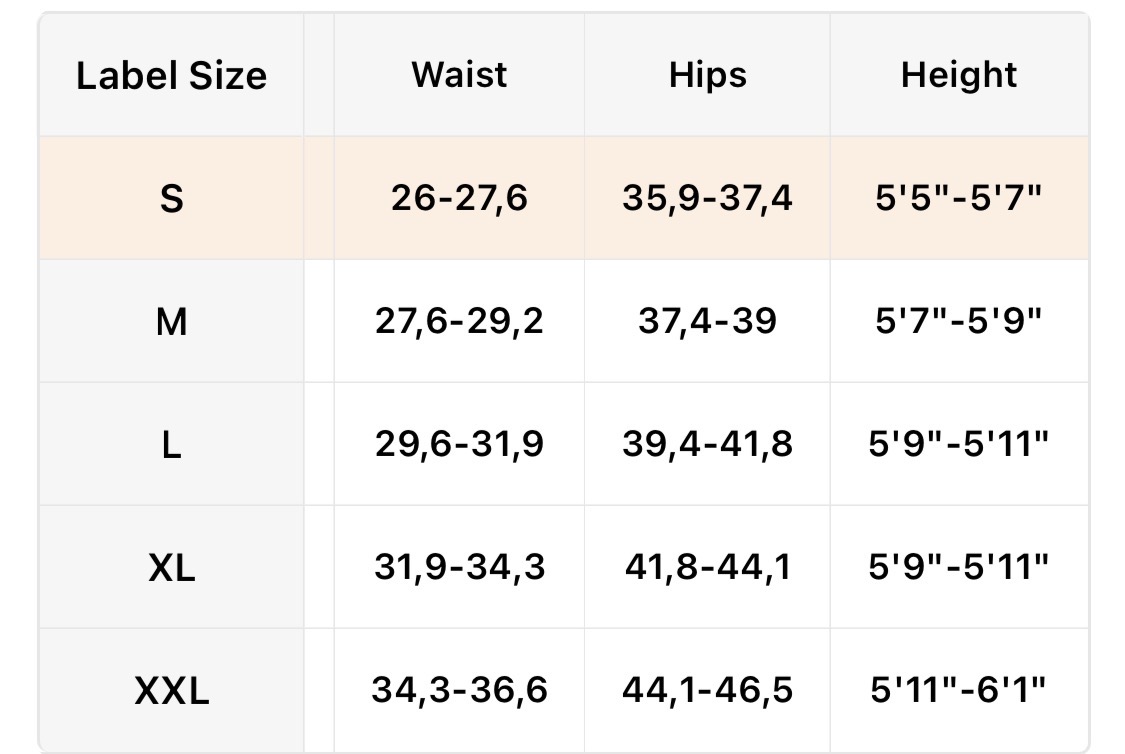This screenshot has width=1125, height=754.
Task: Click height value 5'5"-5'7" for size S
Action: (x=958, y=198)
